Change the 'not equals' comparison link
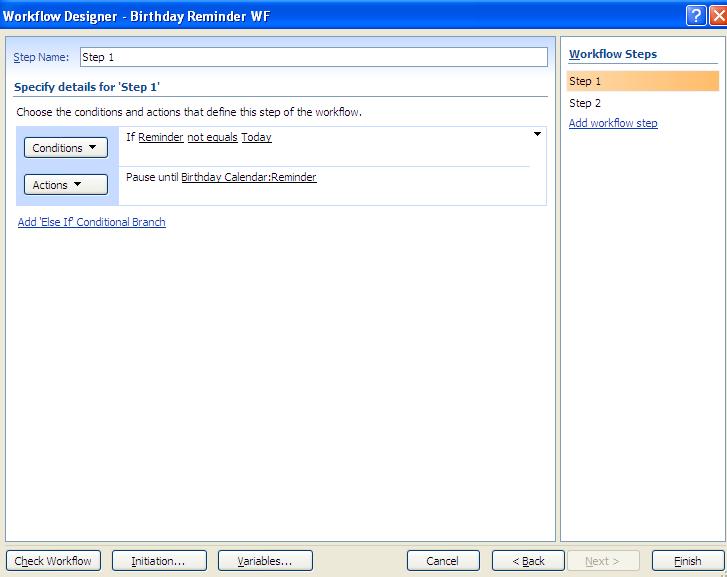 tap(212, 137)
